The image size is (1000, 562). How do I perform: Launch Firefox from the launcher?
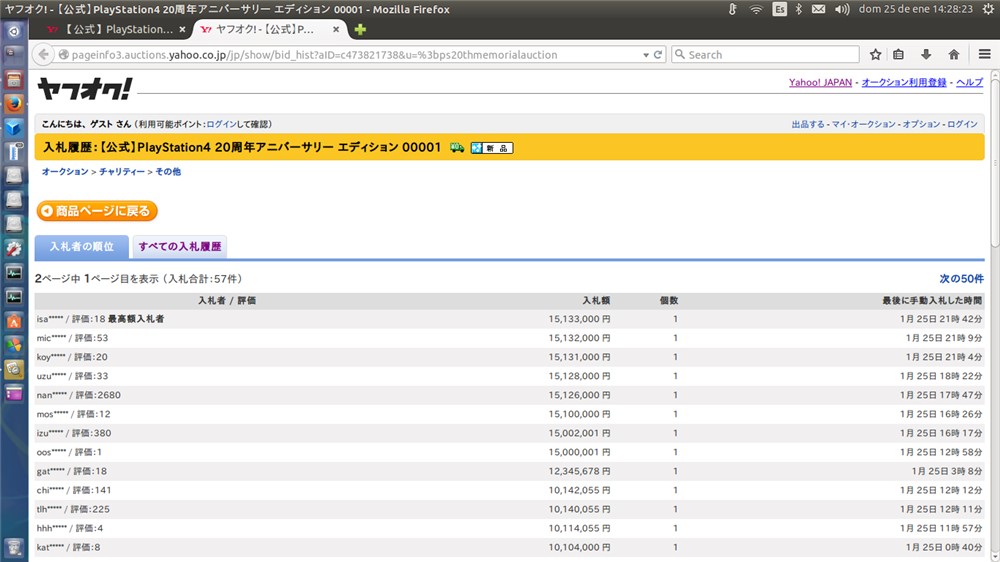14,103
